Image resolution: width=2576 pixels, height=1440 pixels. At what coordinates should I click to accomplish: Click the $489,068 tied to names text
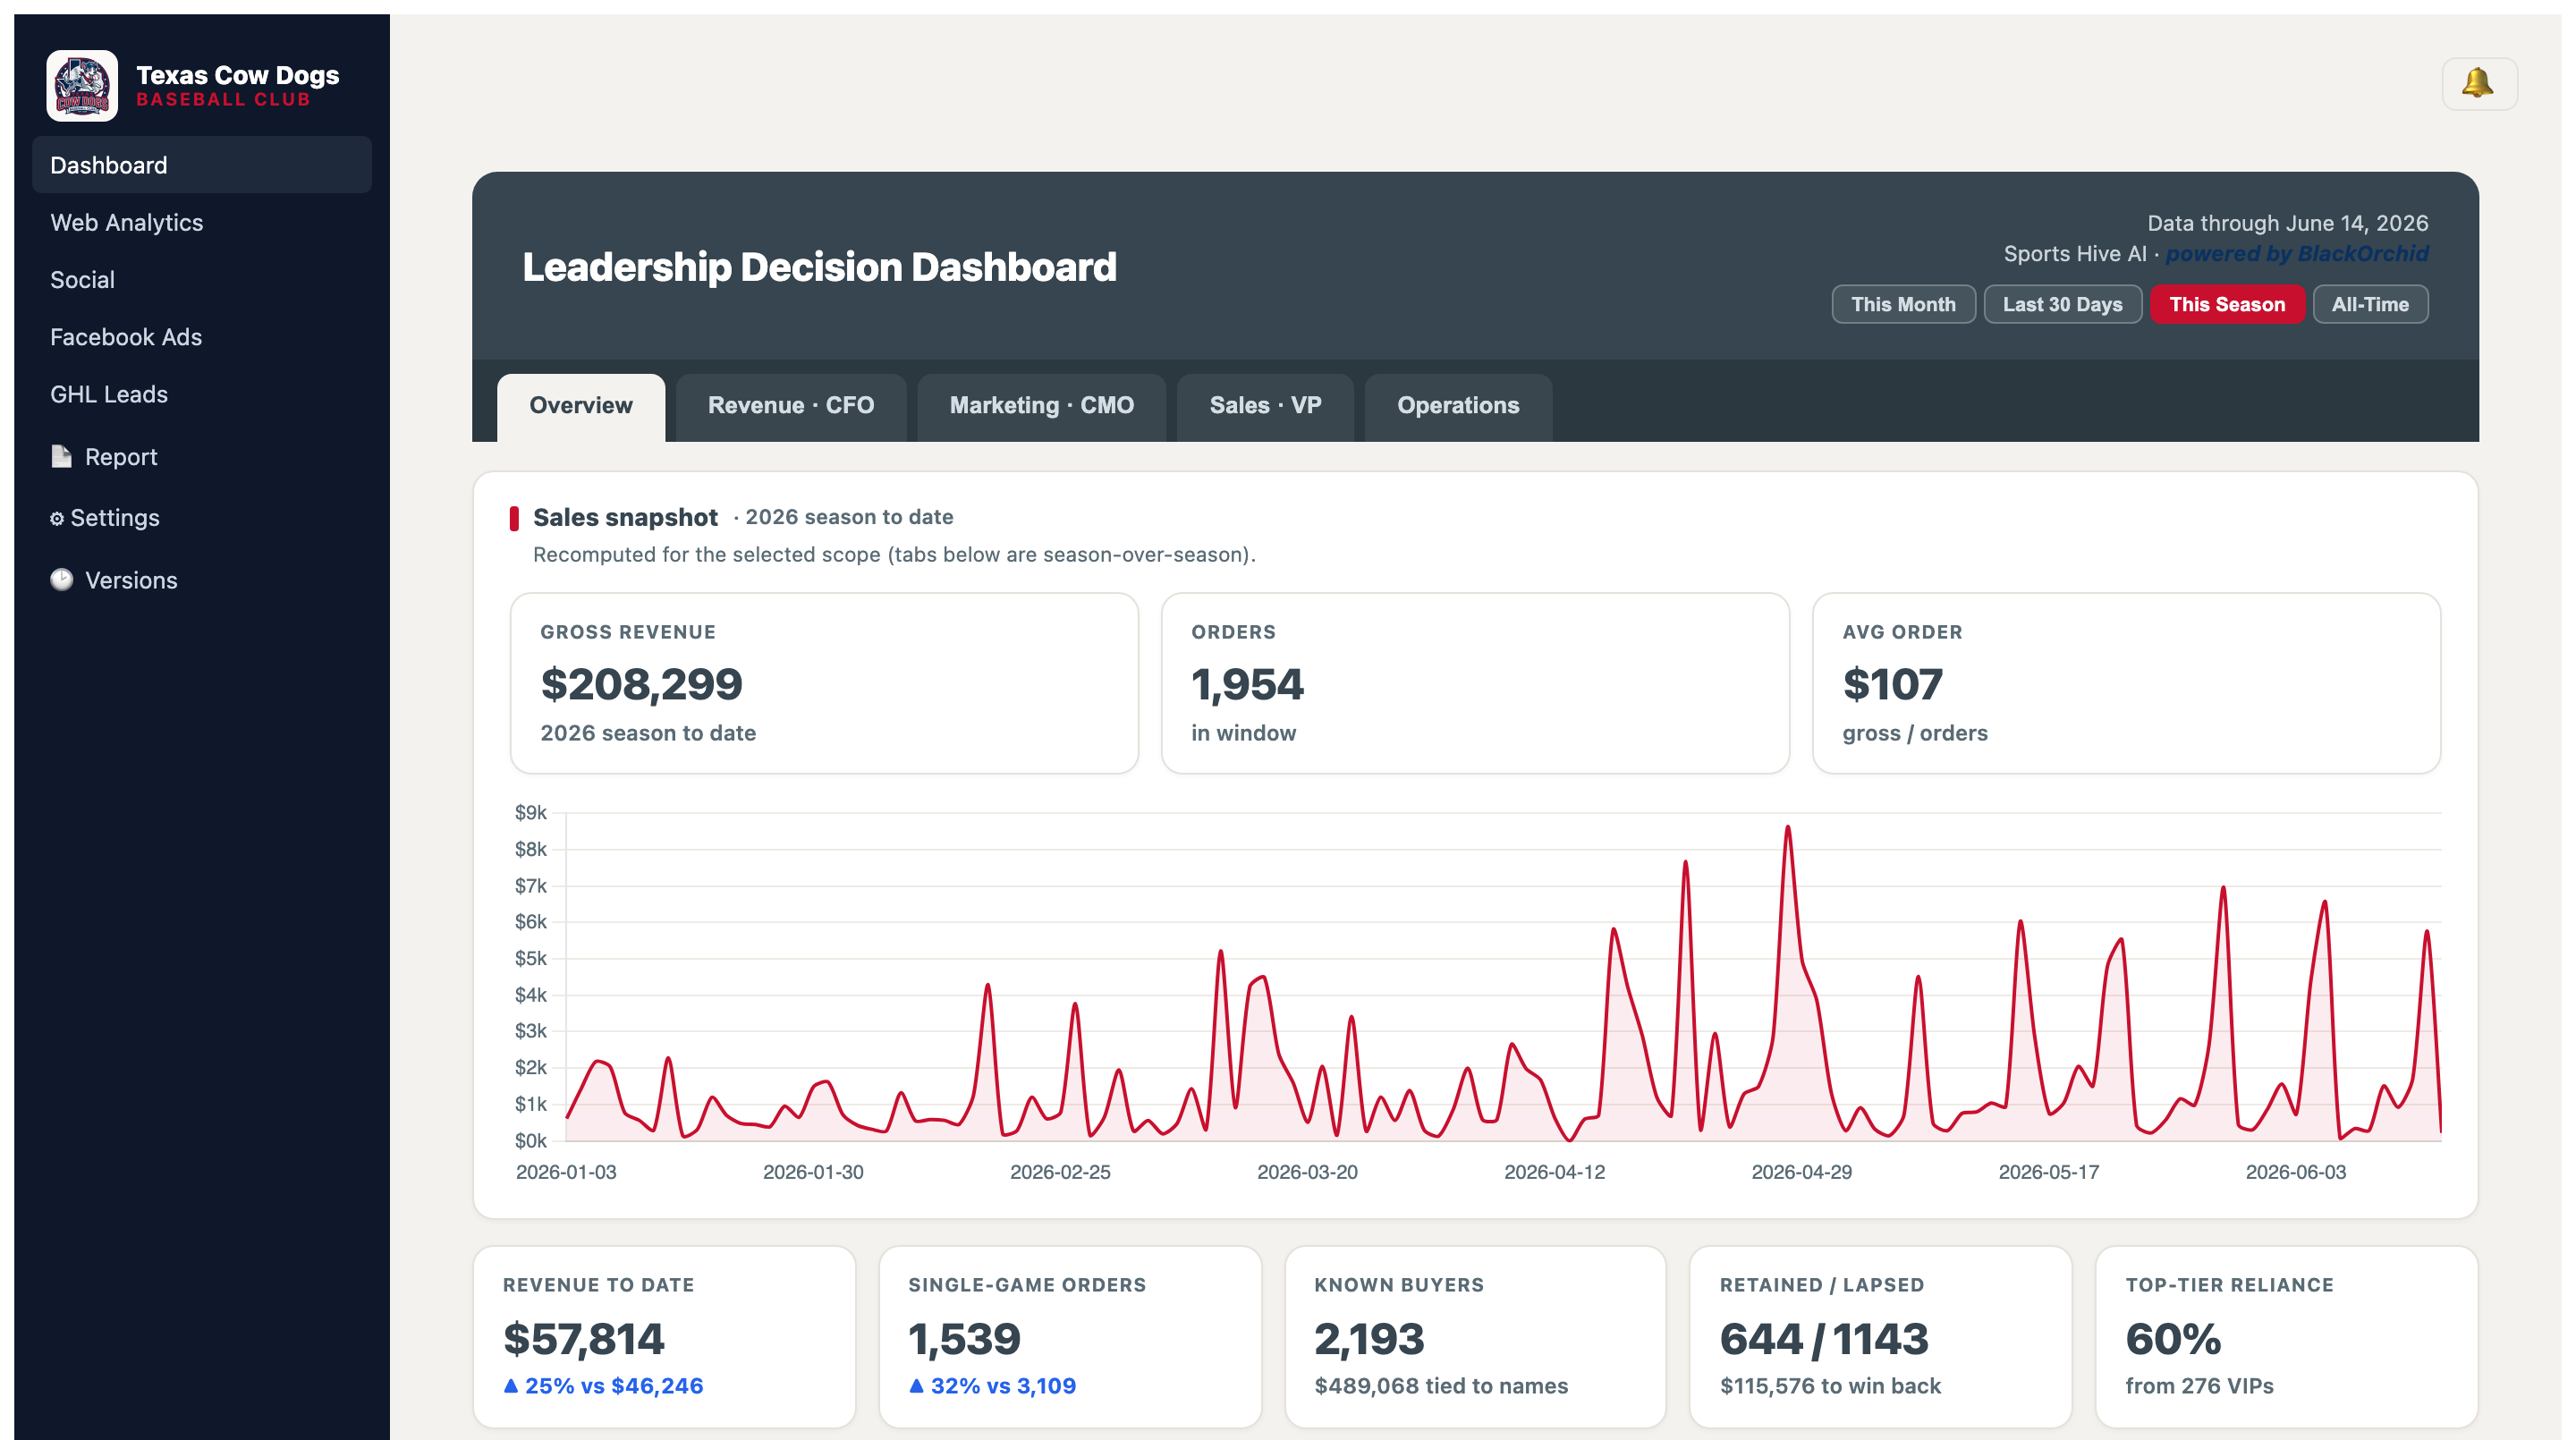pyautogui.click(x=1441, y=1386)
